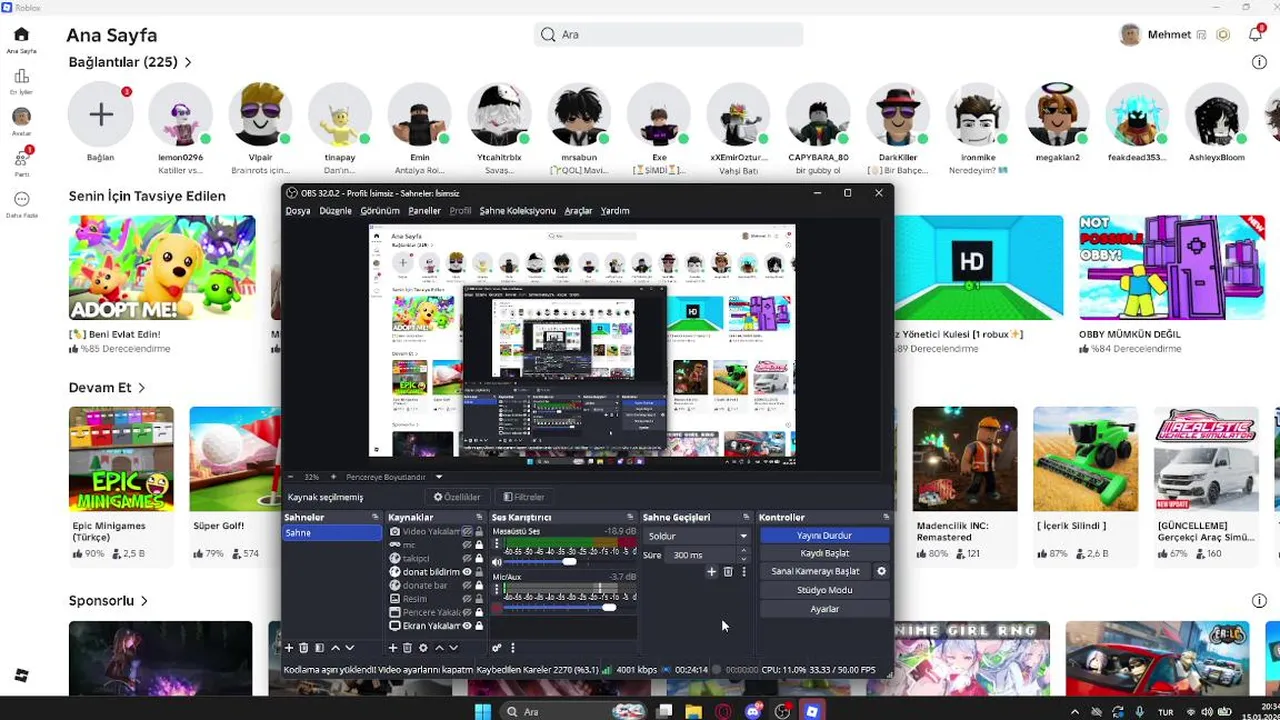This screenshot has width=1280, height=720.
Task: Open Görünüm menu in OBS
Action: point(379,211)
